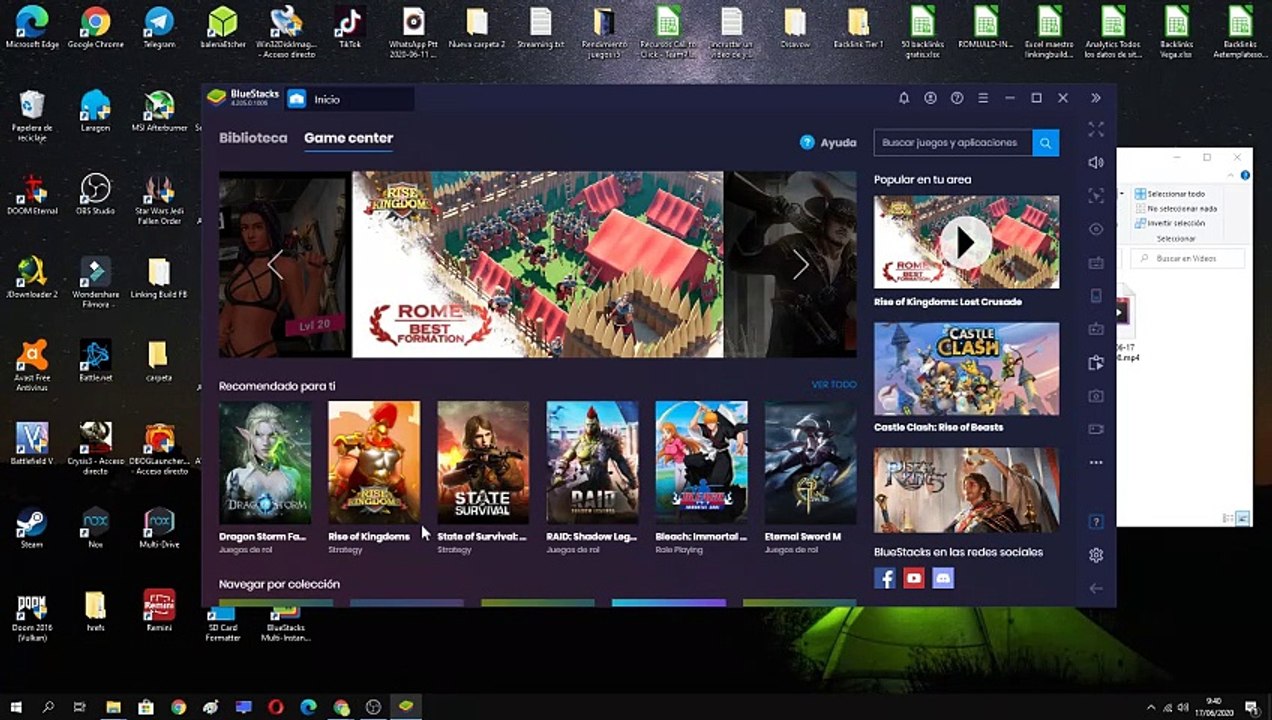Click VER TODO link
Image resolution: width=1272 pixels, height=720 pixels.
coord(834,385)
